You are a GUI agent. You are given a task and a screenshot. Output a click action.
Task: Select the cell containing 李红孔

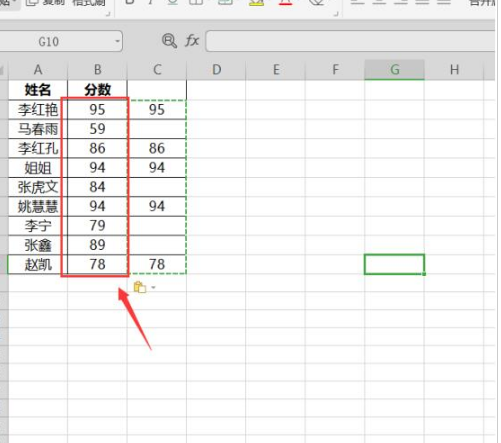point(38,148)
